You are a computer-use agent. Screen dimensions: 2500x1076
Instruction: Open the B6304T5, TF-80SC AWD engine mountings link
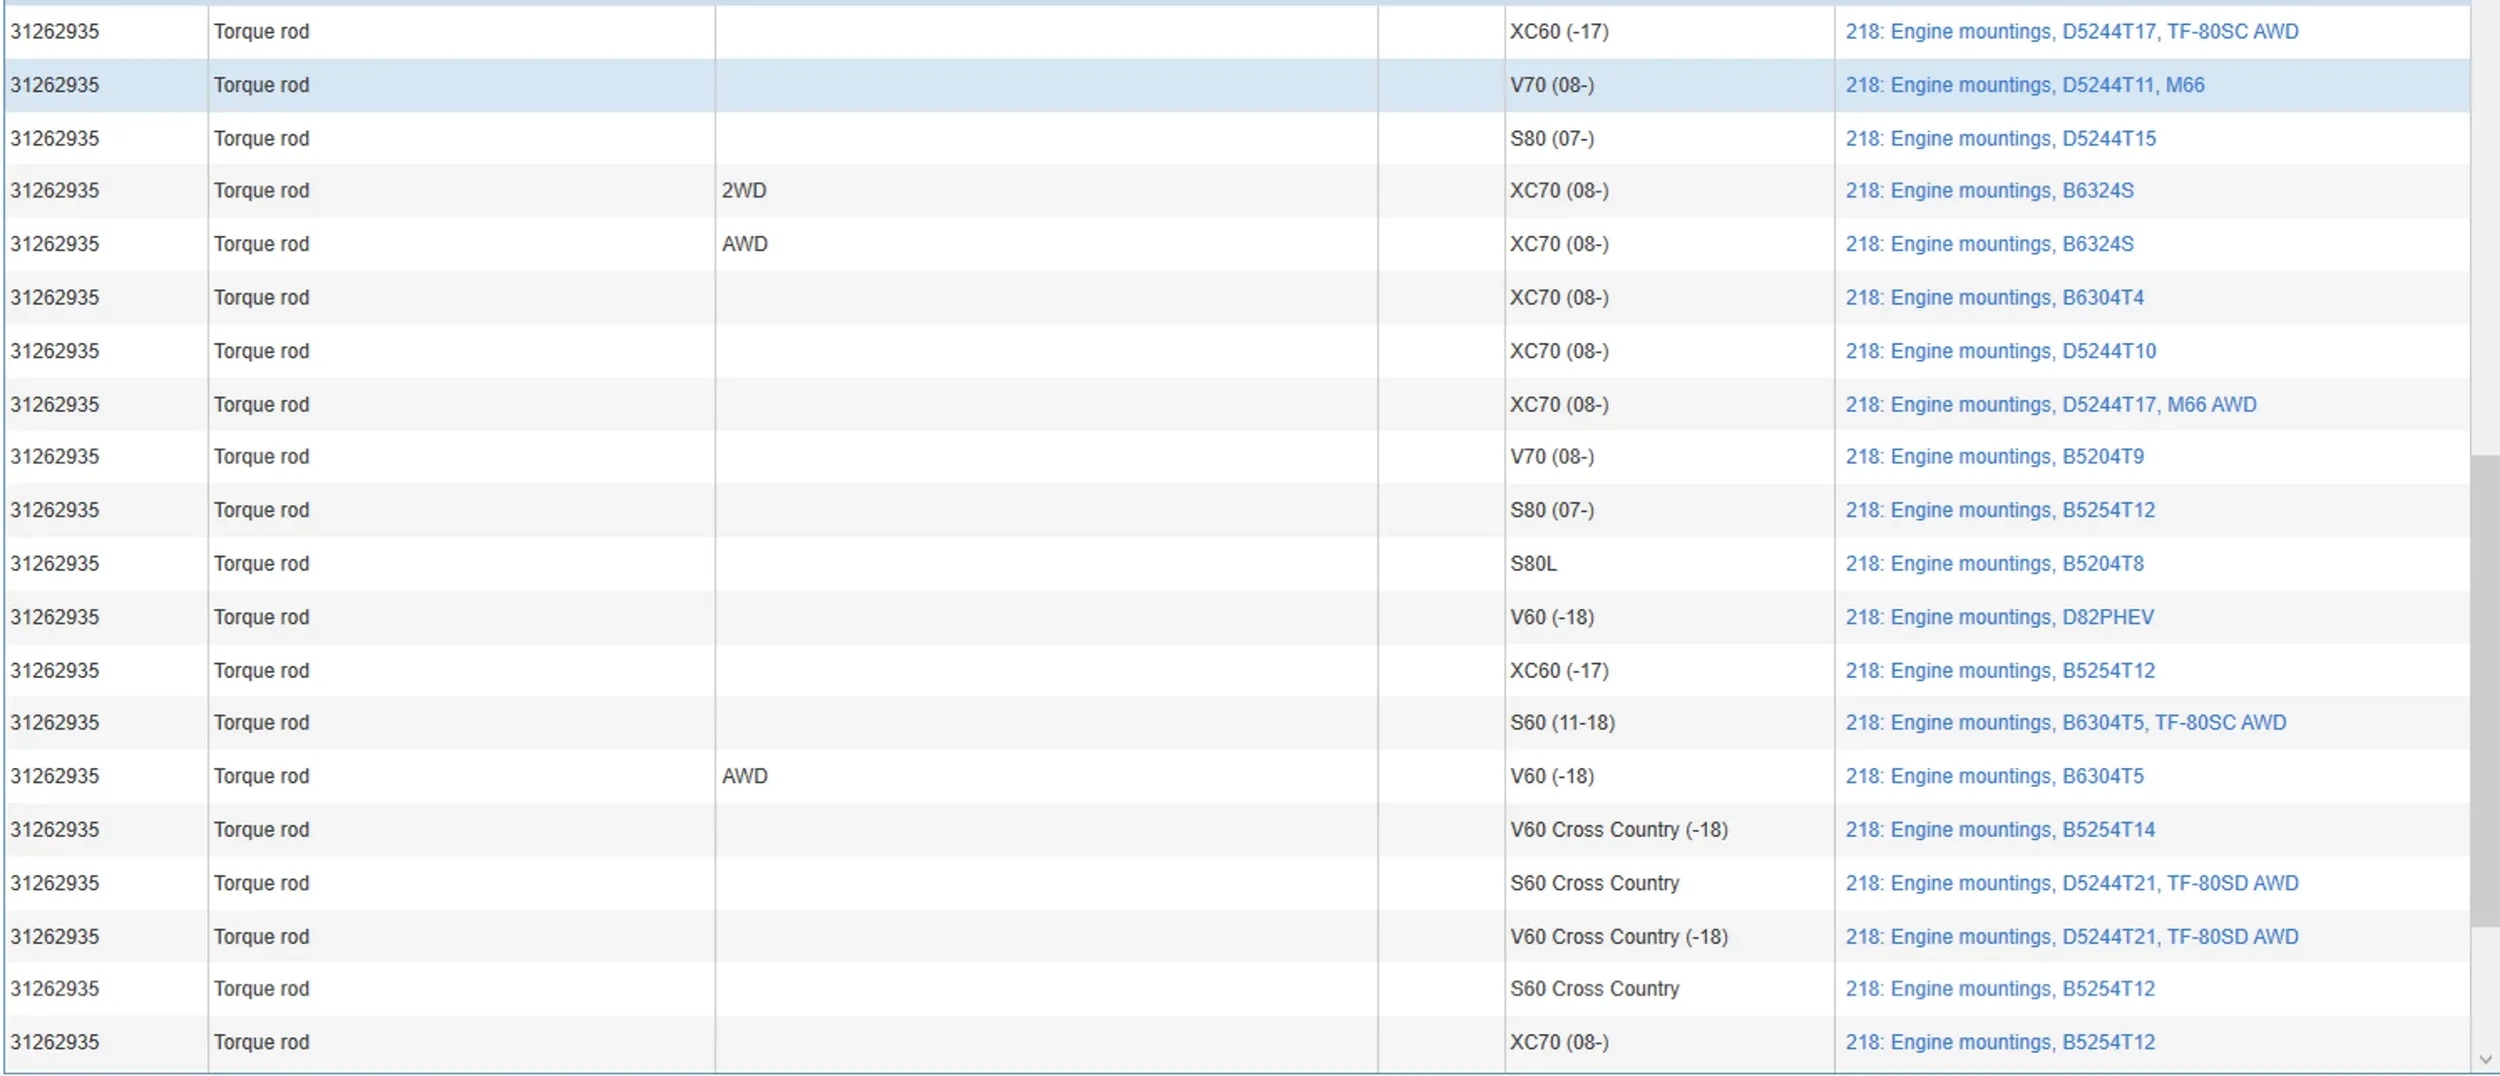[2065, 723]
